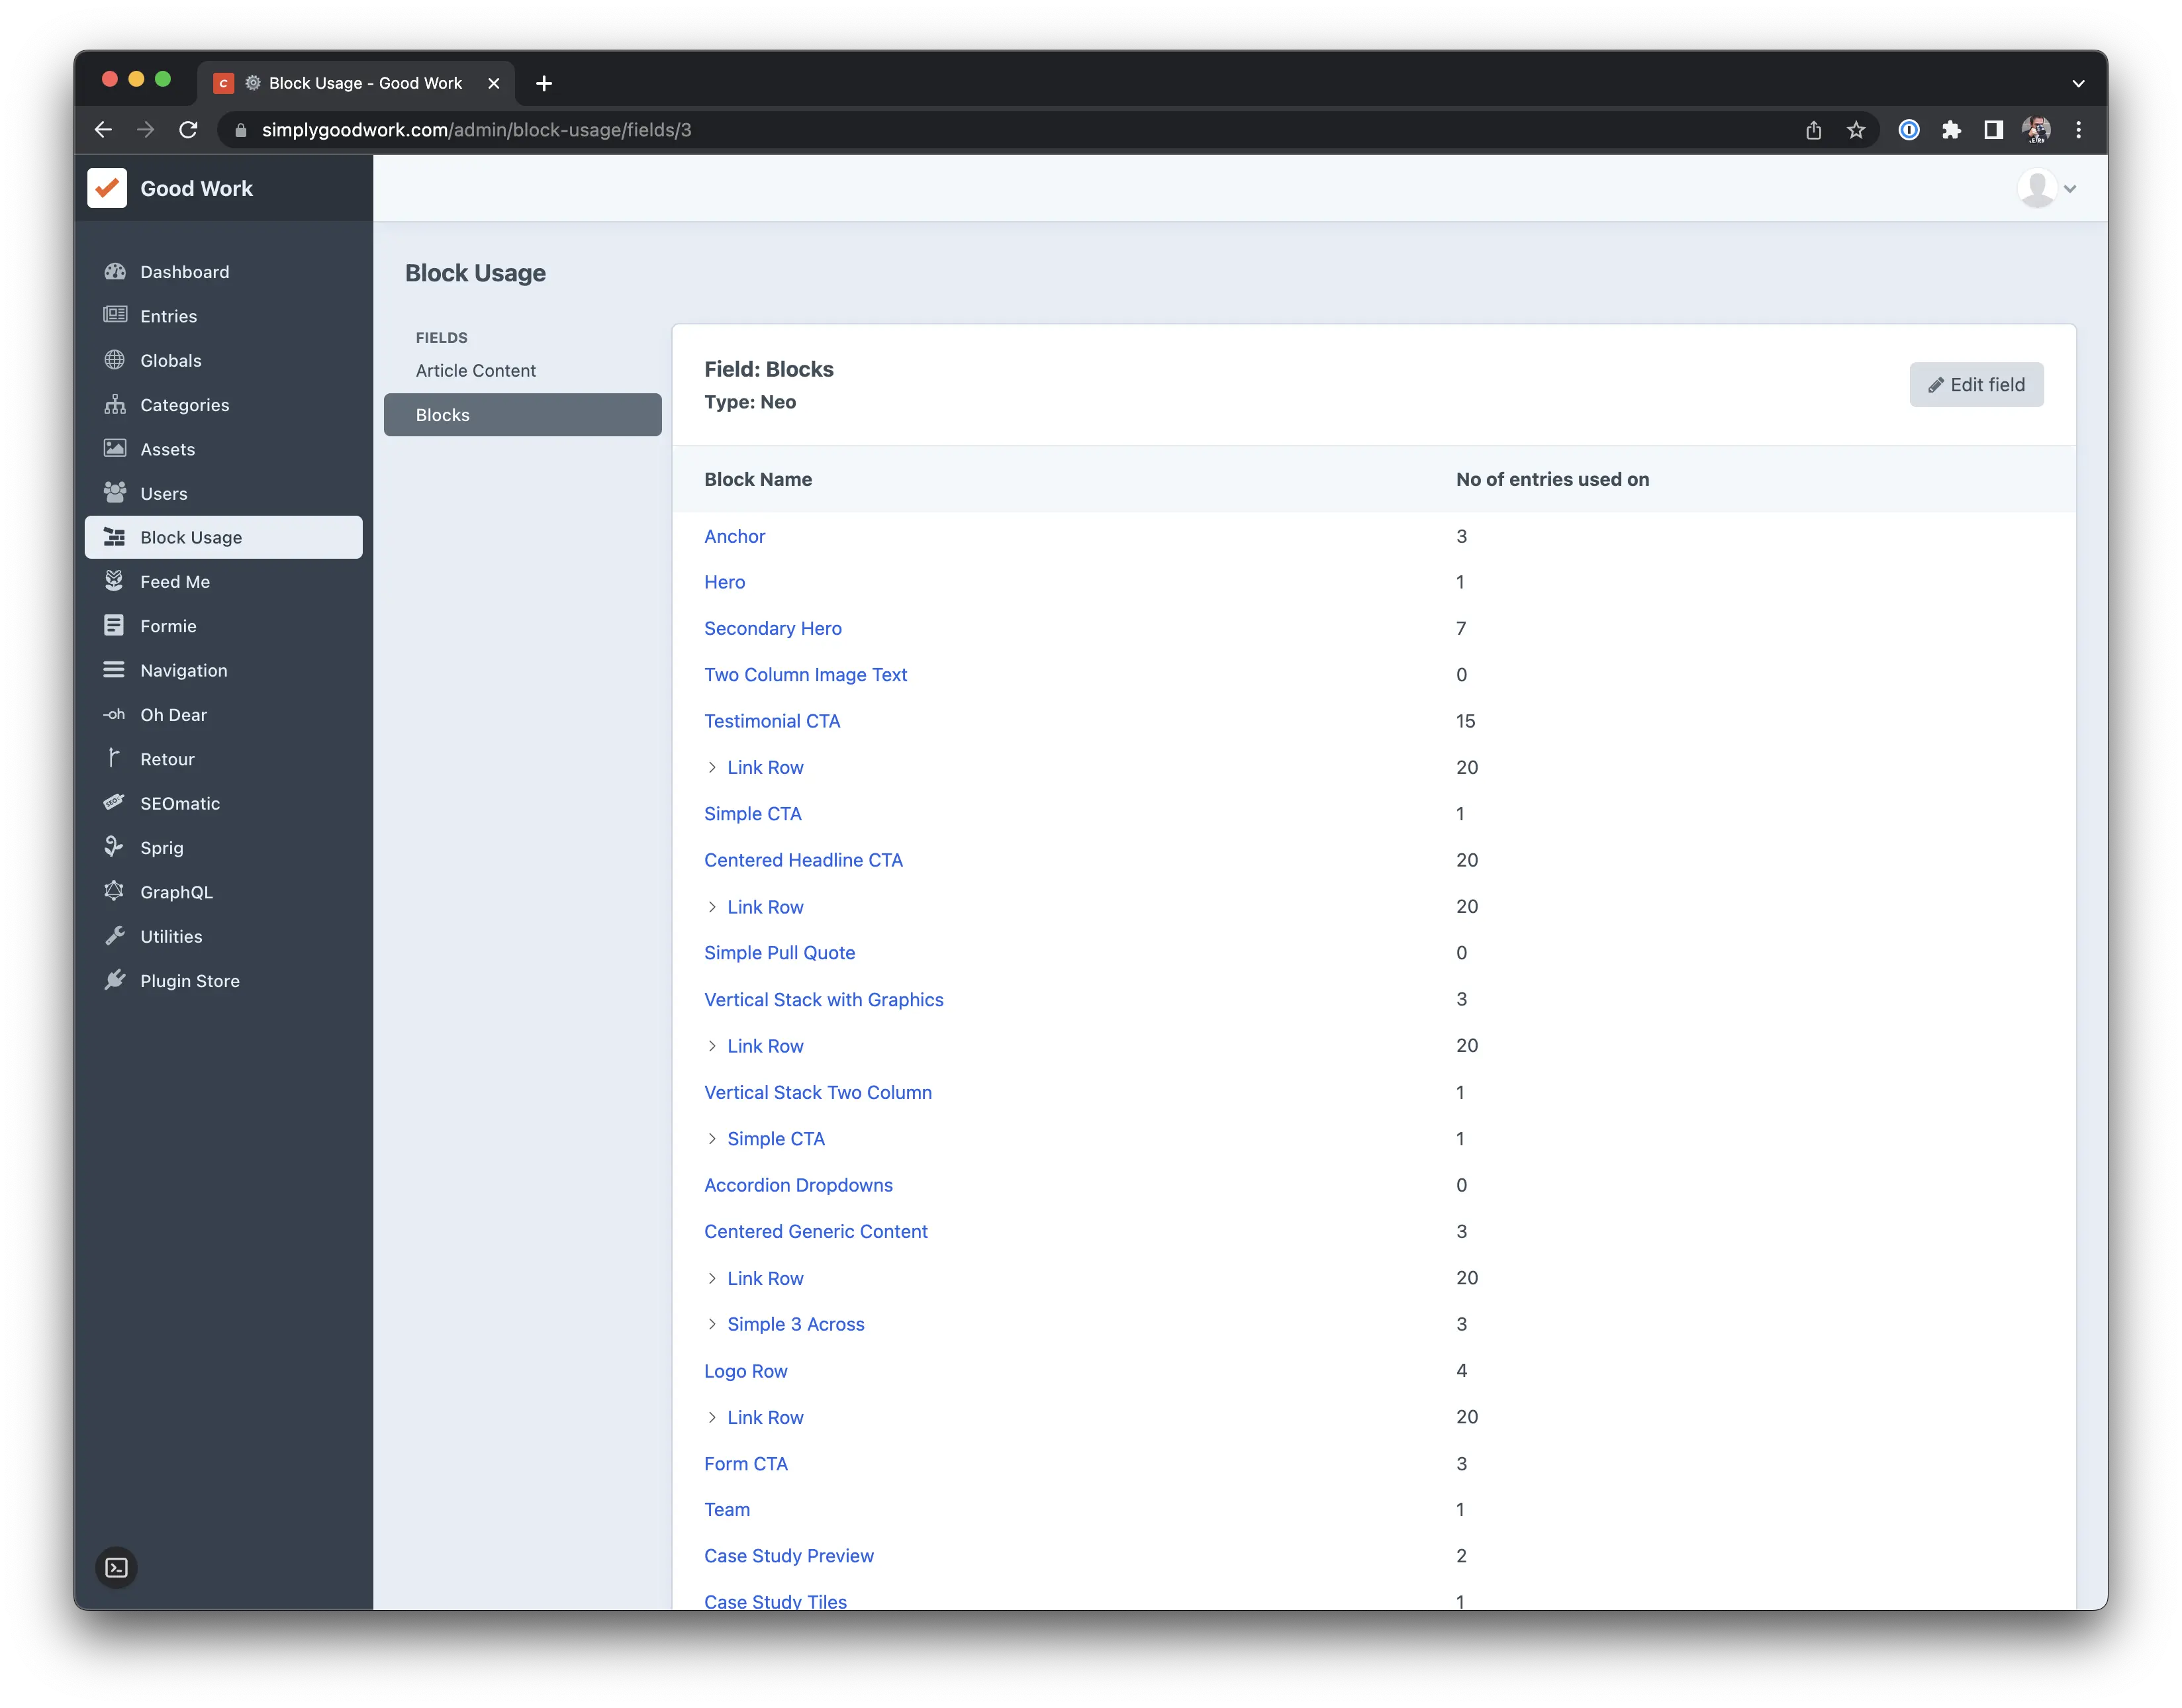Open the Plugin Store plug icon
This screenshot has width=2182, height=1708.
[x=115, y=980]
